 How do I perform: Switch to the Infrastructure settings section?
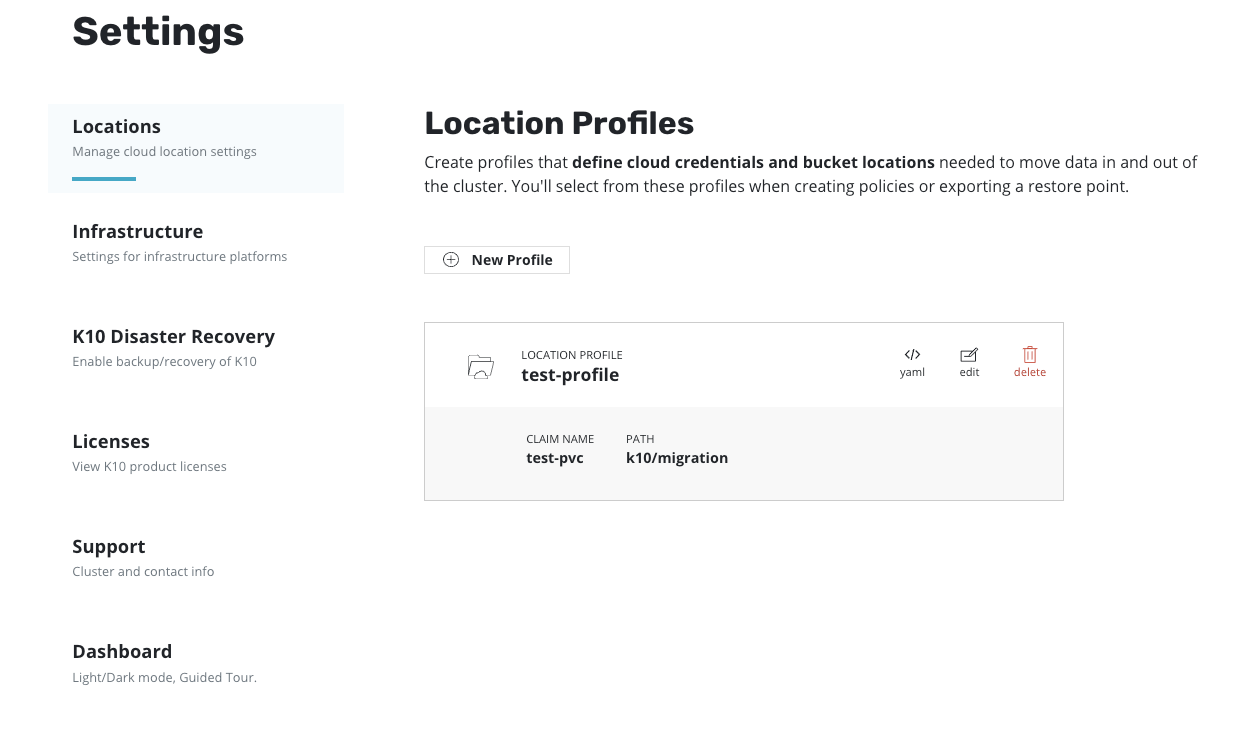tap(137, 231)
